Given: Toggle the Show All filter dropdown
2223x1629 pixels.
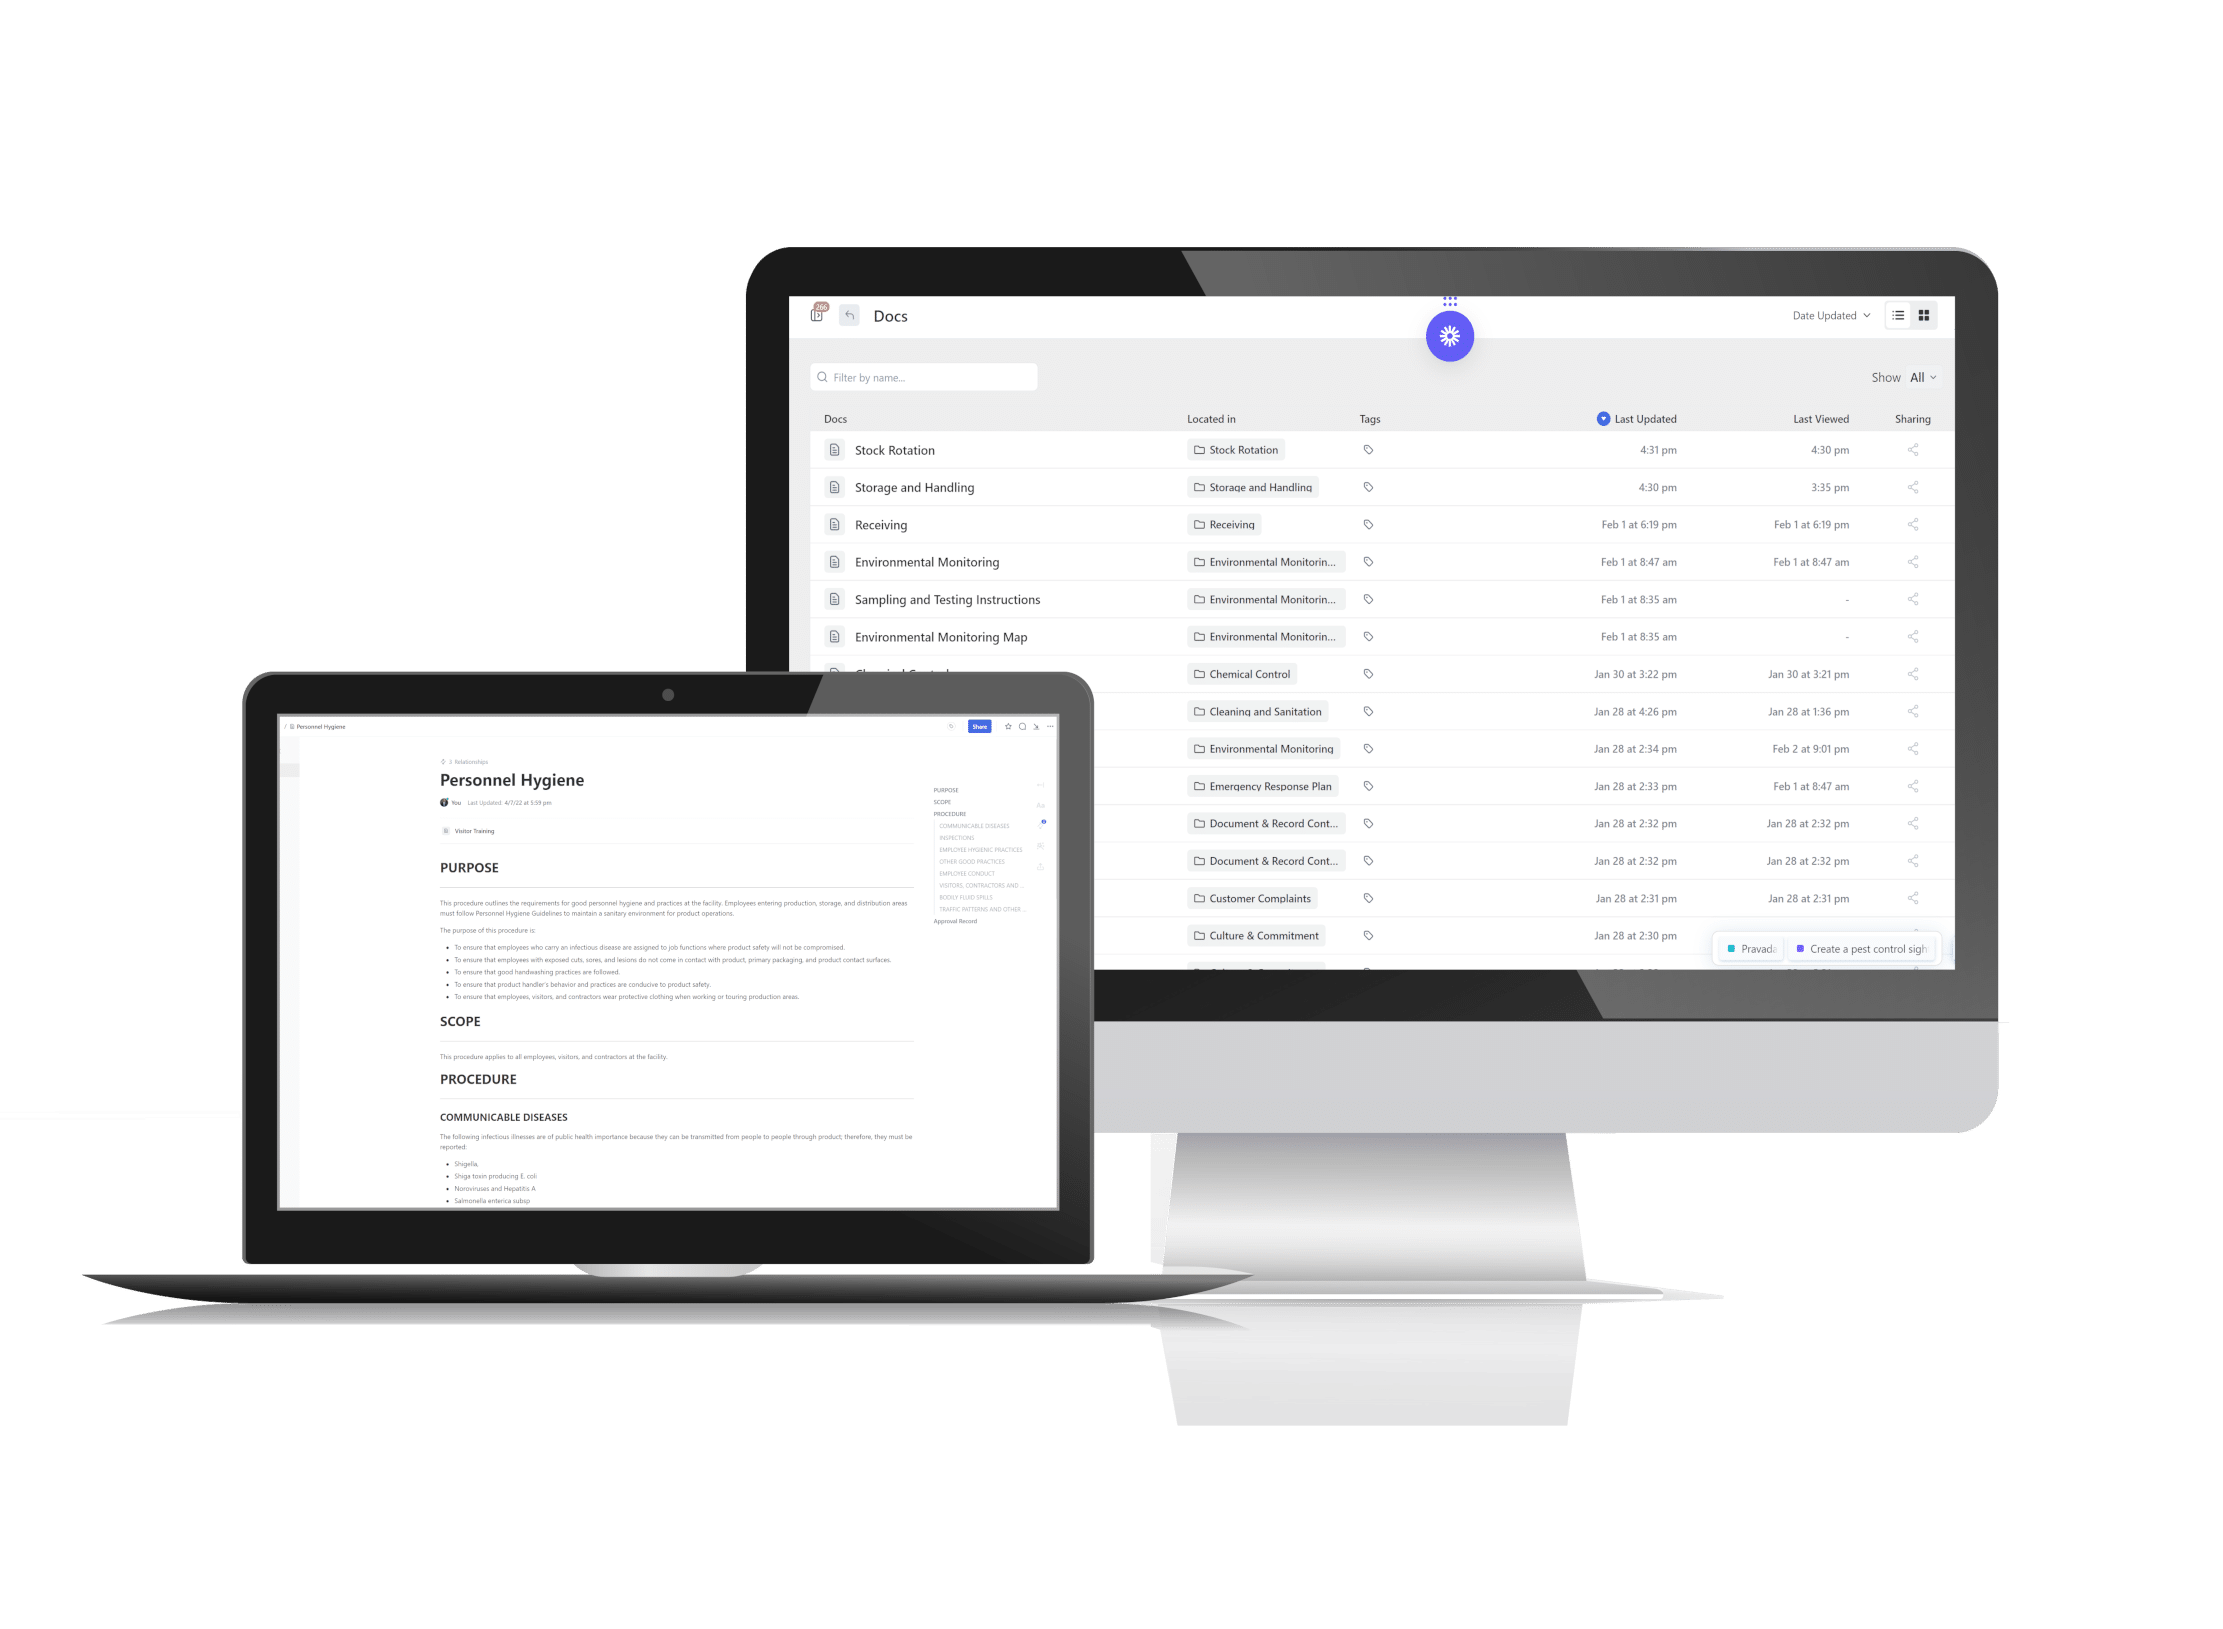Looking at the screenshot, I should [x=1921, y=376].
